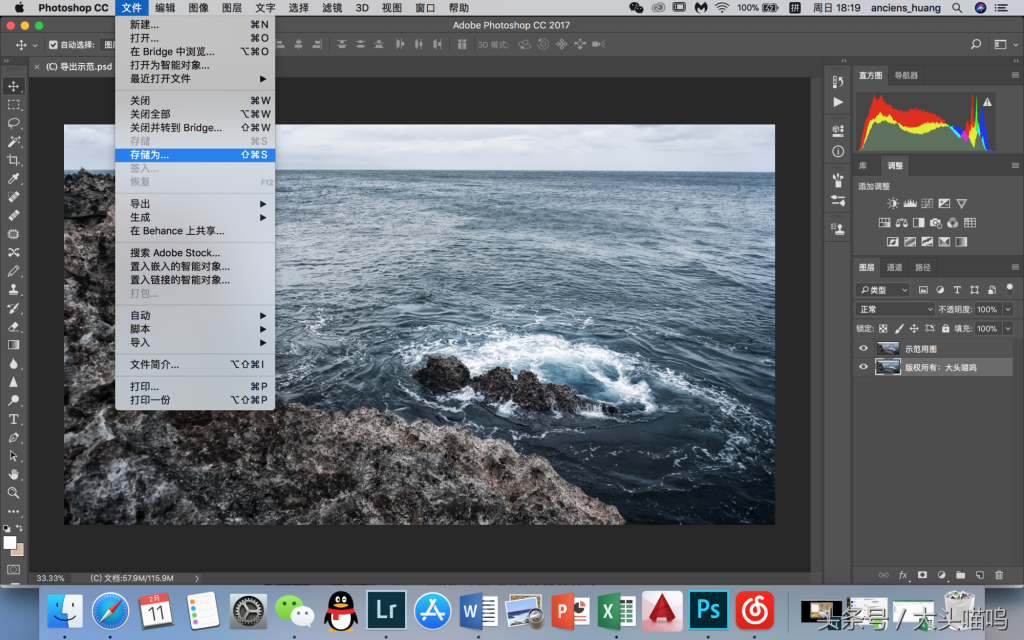Expand the 导出 submenu

point(195,204)
